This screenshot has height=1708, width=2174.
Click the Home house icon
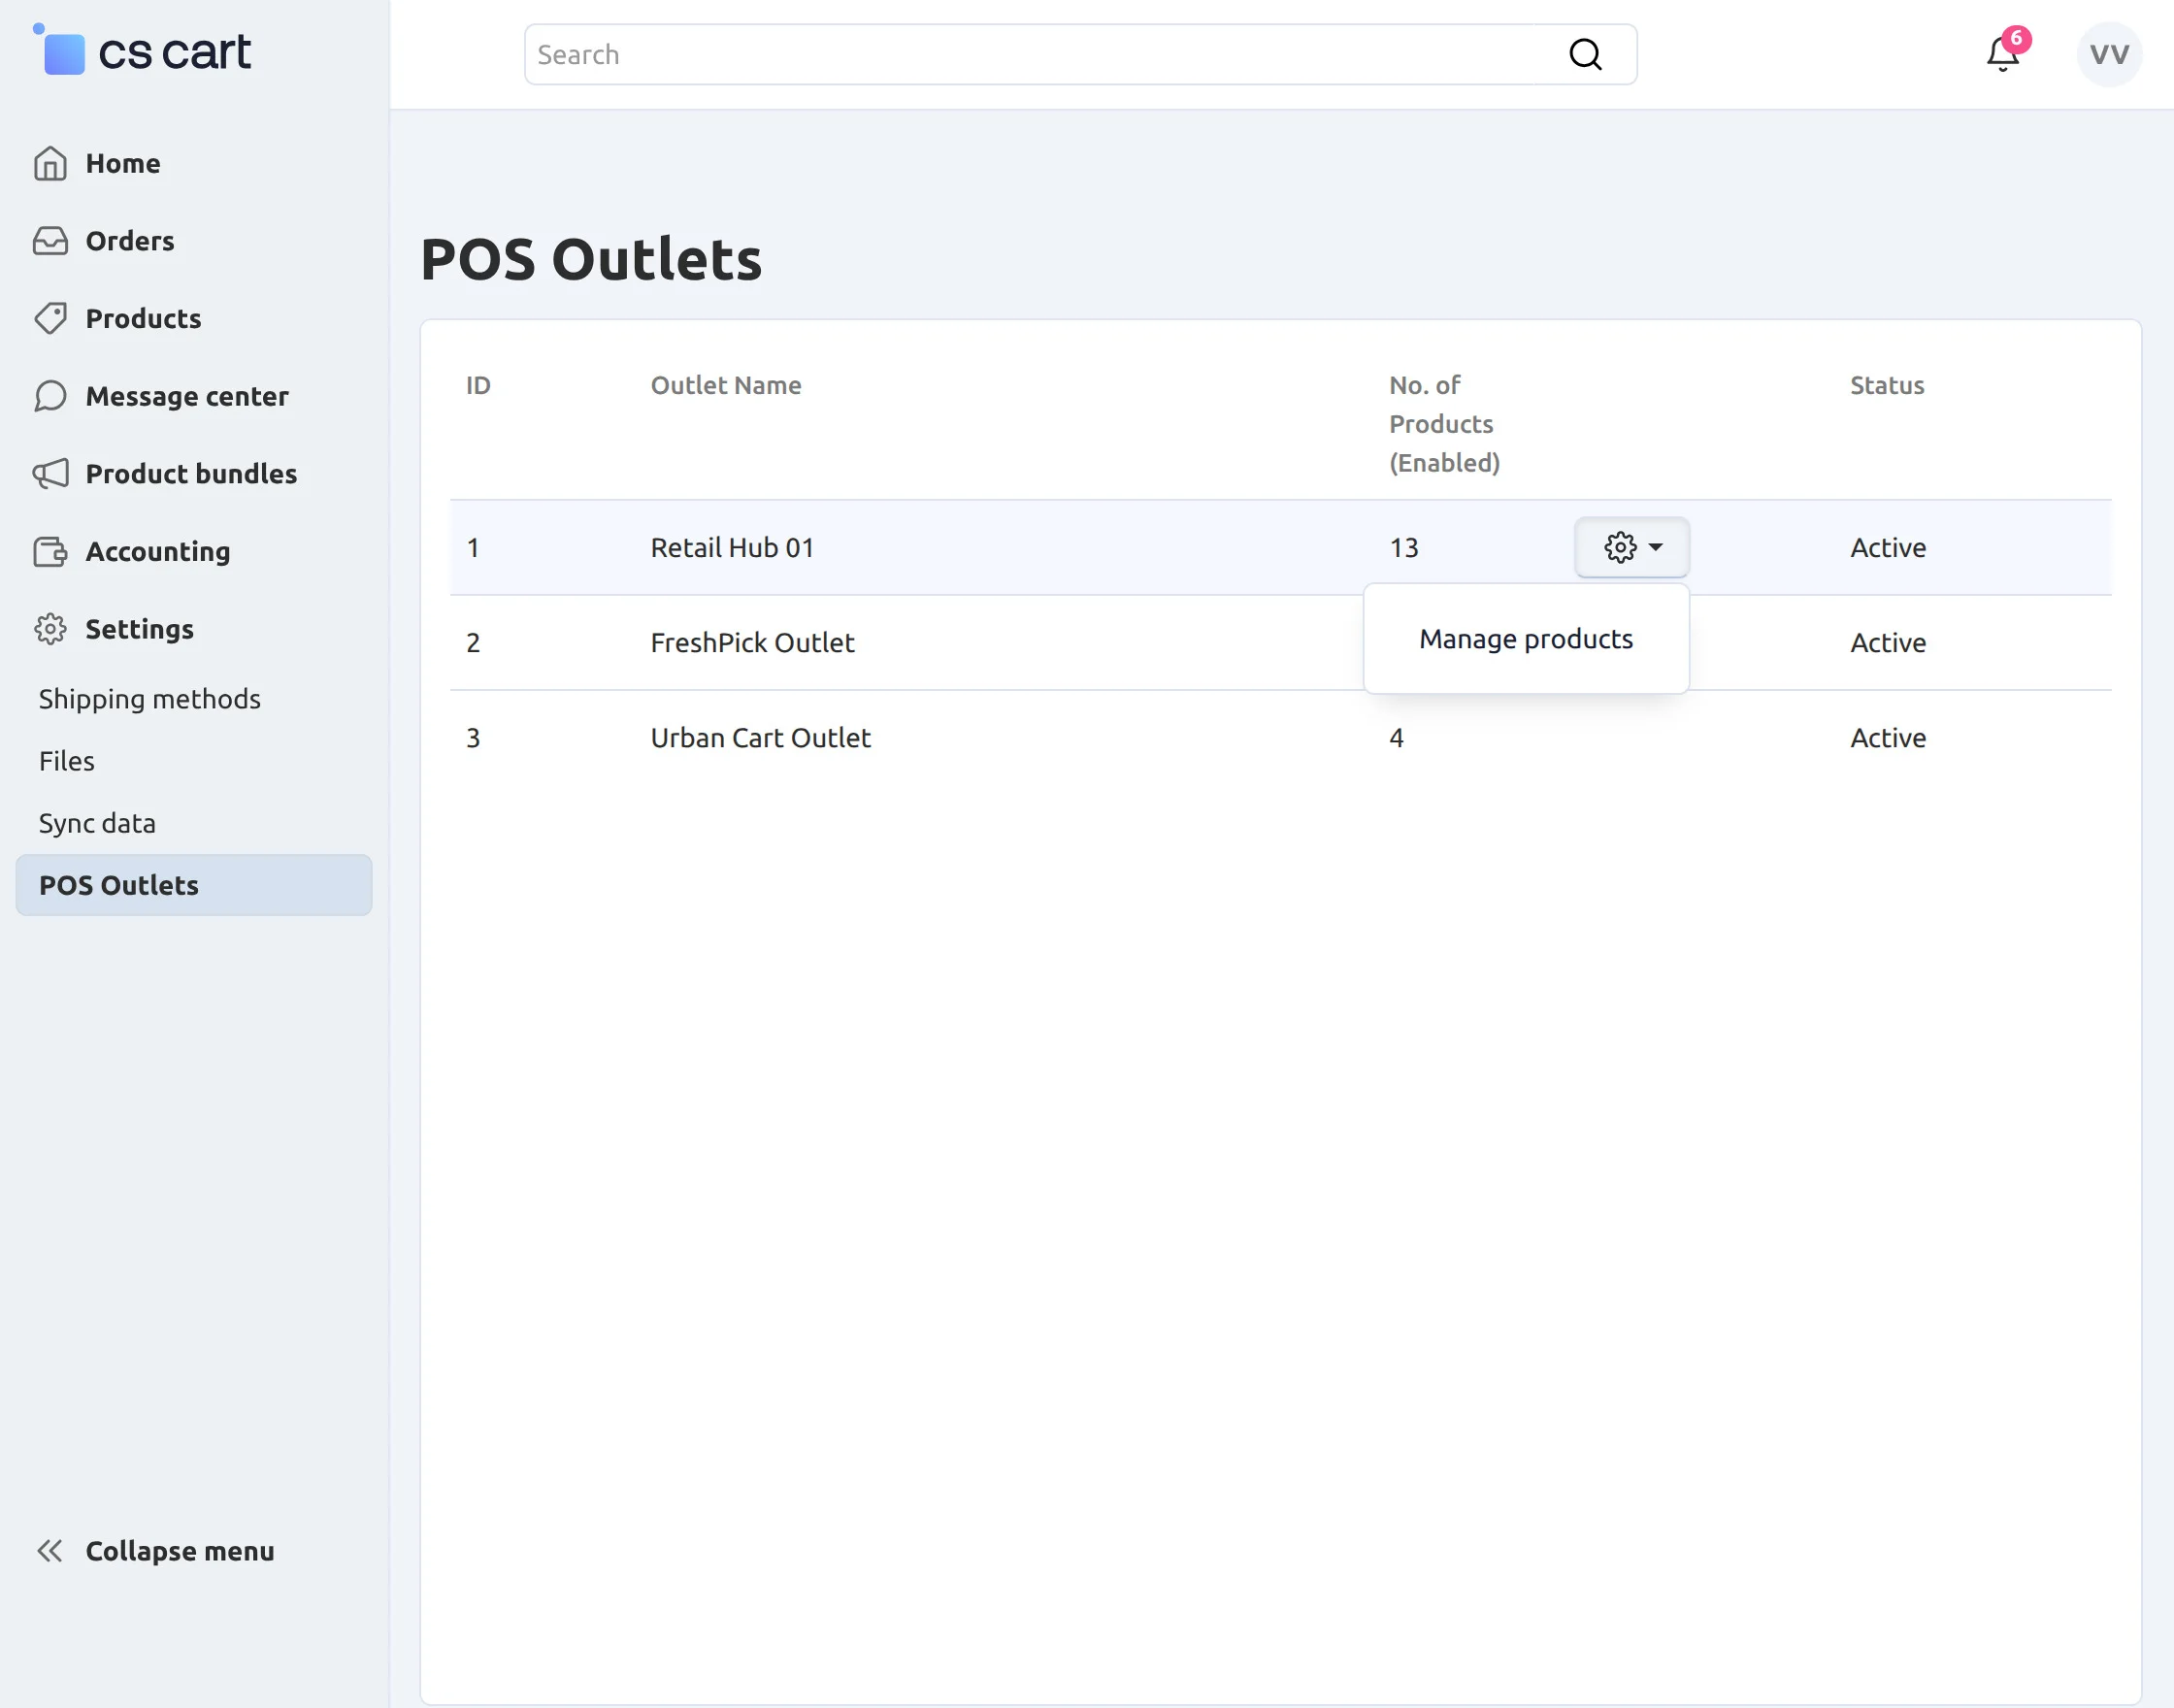pyautogui.click(x=50, y=163)
